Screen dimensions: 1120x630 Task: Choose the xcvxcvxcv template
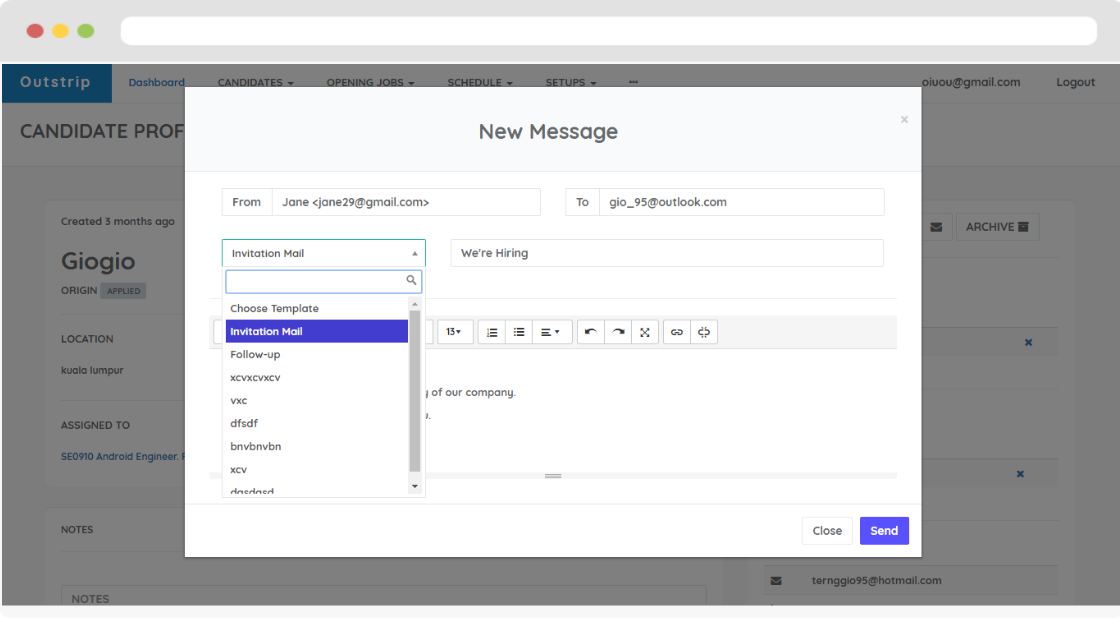pyautogui.click(x=316, y=377)
